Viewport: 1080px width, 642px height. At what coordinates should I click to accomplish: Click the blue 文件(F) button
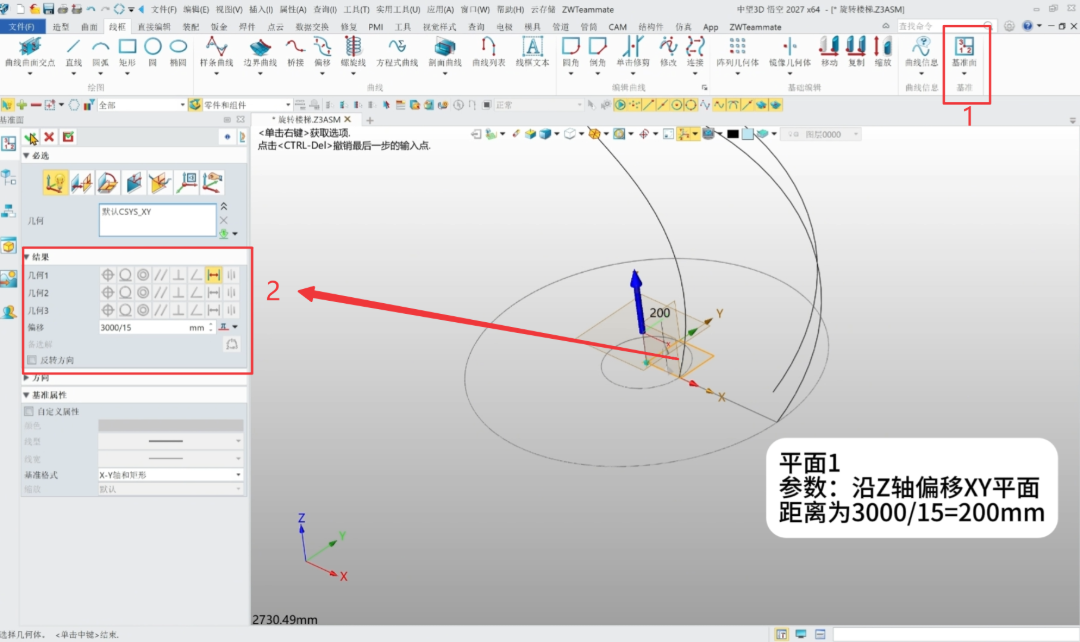22,27
